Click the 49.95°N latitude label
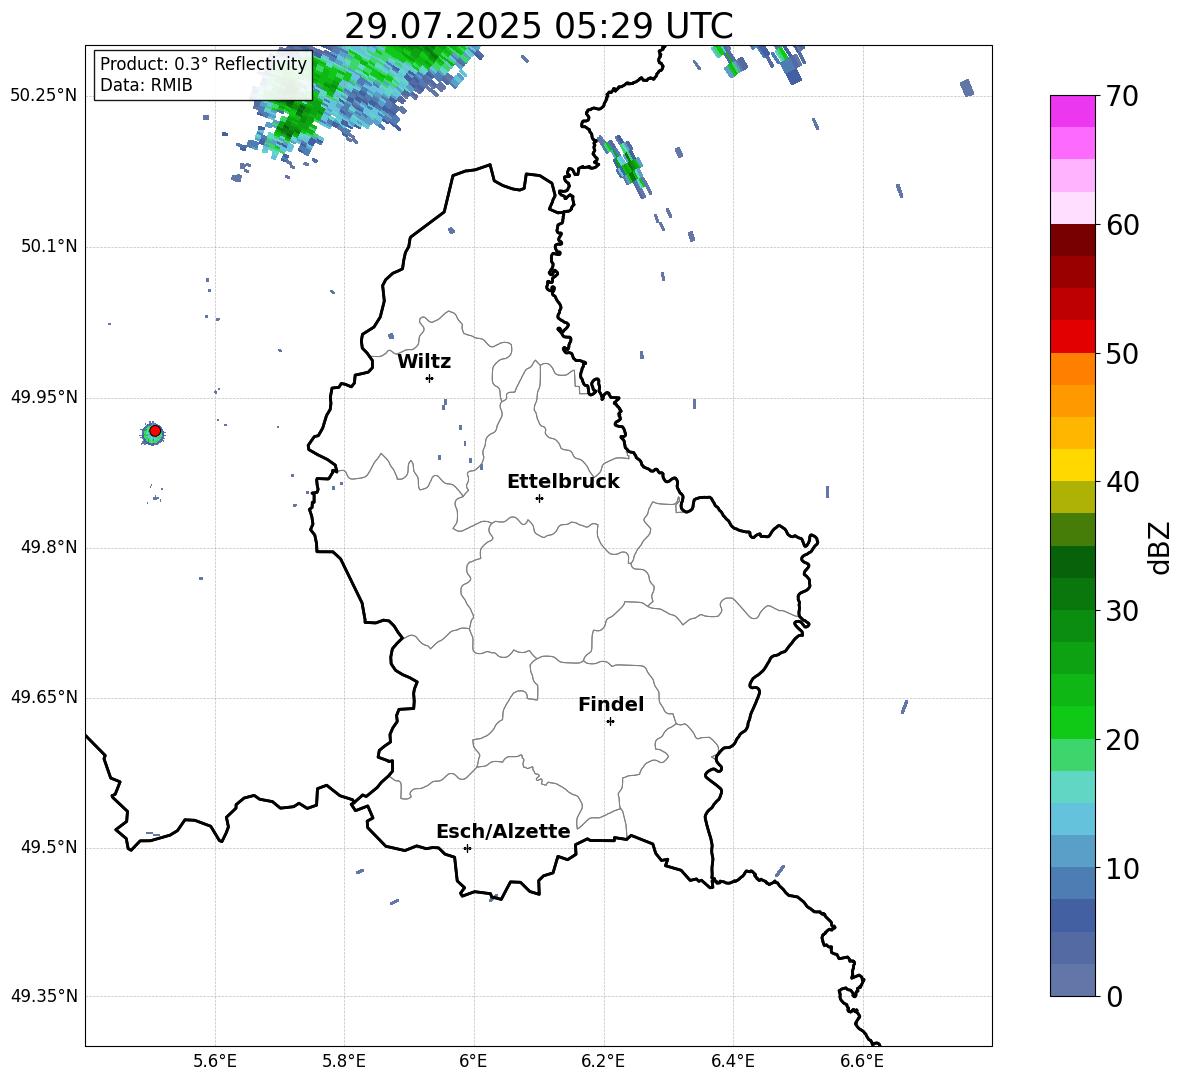This screenshot has height=1081, width=1184. (x=44, y=397)
